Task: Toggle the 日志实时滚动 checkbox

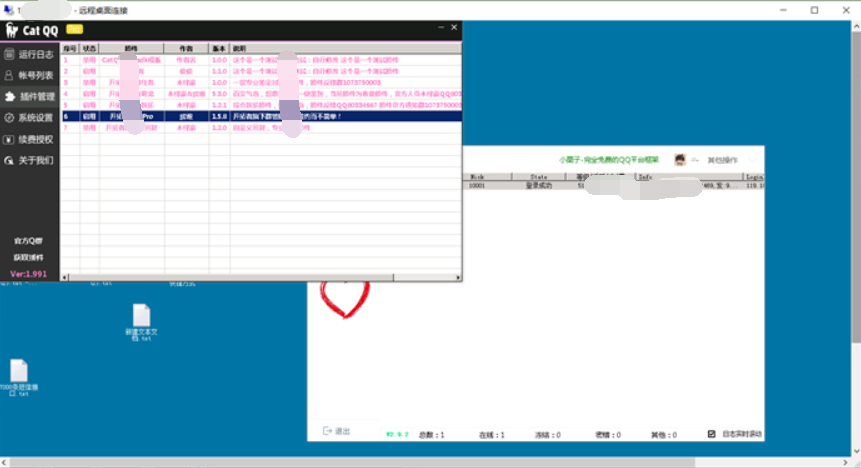Action: point(712,433)
